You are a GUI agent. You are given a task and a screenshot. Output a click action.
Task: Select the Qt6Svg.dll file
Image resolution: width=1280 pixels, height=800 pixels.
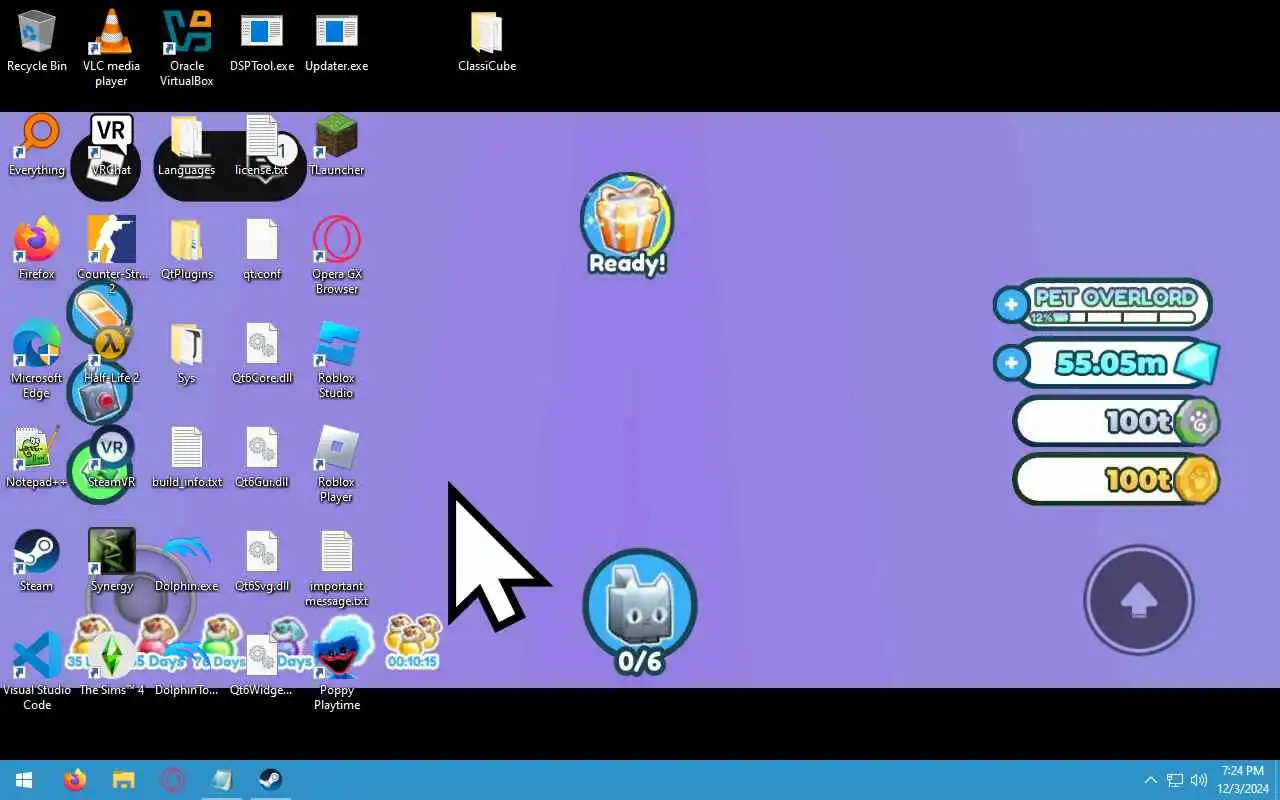[262, 562]
